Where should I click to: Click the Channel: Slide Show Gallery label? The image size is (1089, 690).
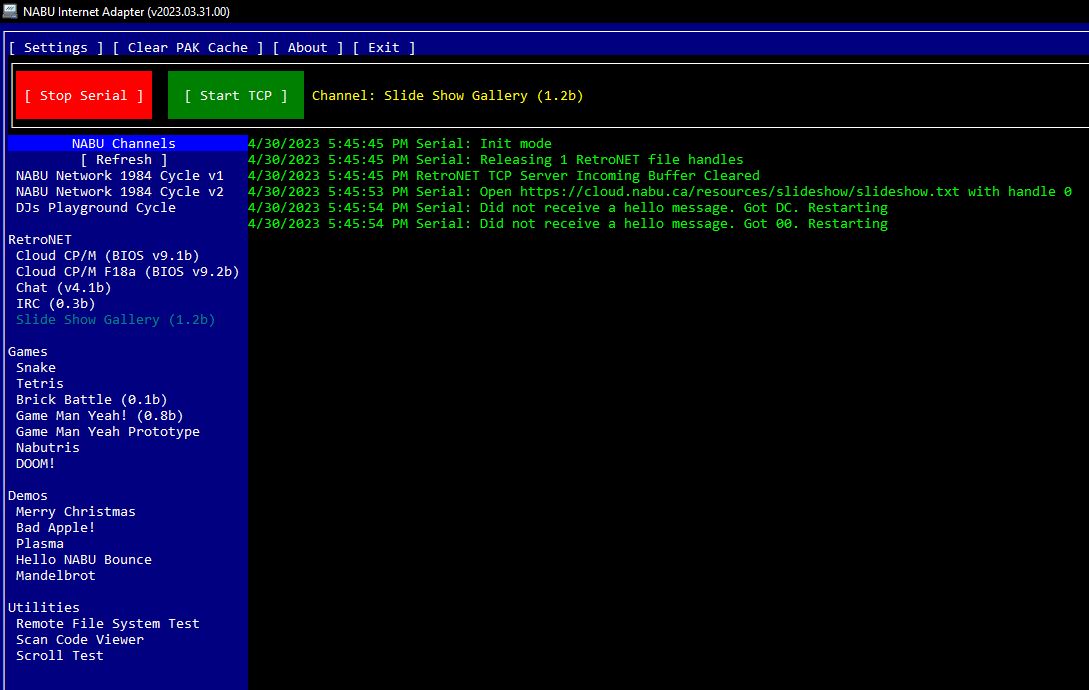[x=447, y=95]
